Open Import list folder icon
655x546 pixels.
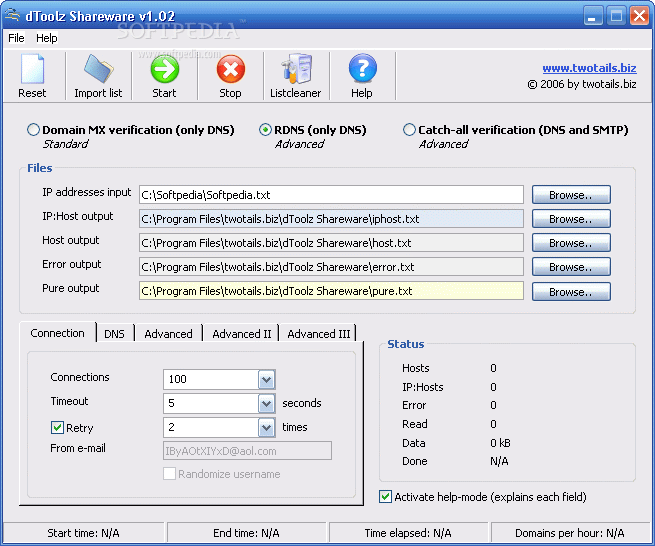pos(98,68)
